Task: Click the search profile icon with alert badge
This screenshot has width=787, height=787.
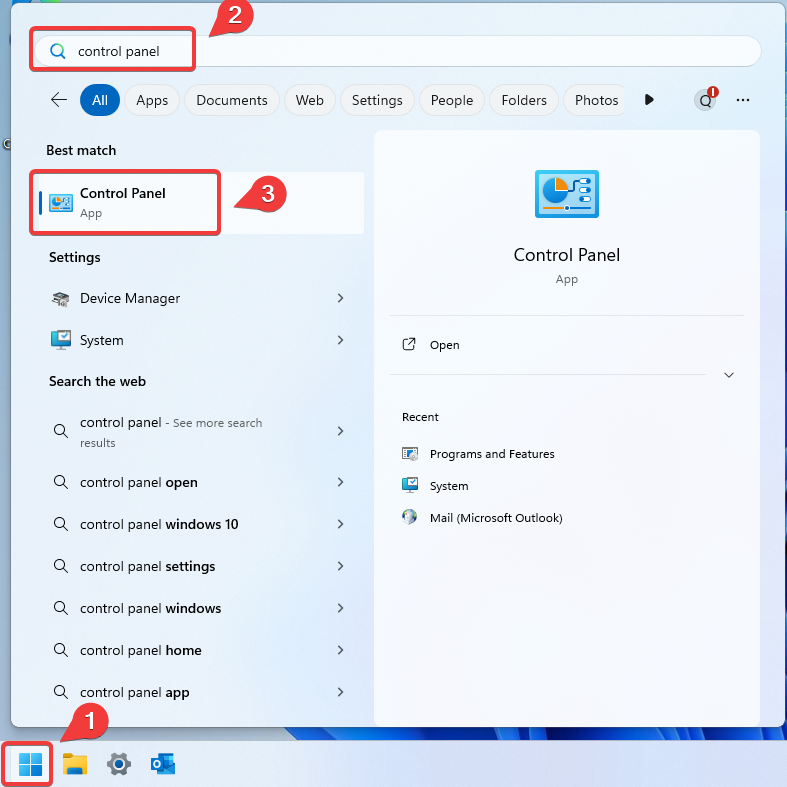Action: (706, 100)
